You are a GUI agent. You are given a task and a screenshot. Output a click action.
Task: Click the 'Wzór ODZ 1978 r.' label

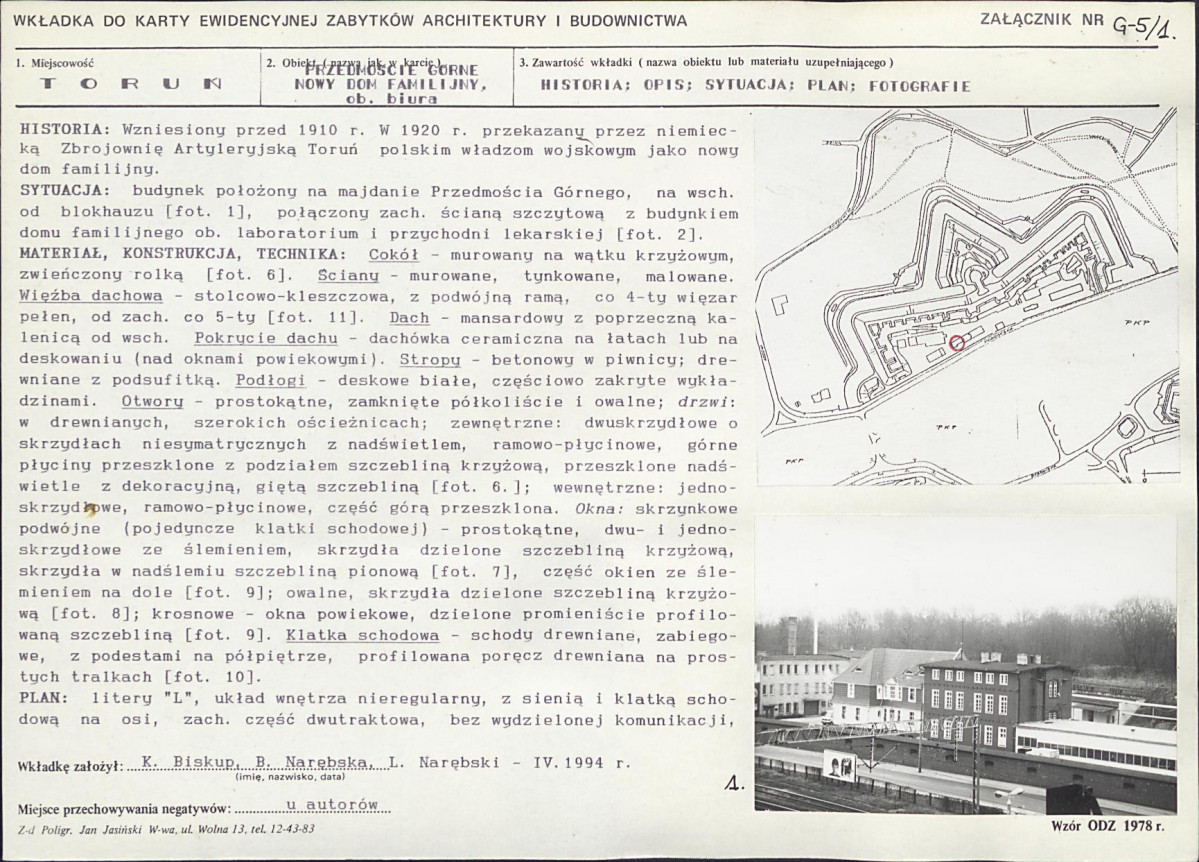click(x=1107, y=825)
